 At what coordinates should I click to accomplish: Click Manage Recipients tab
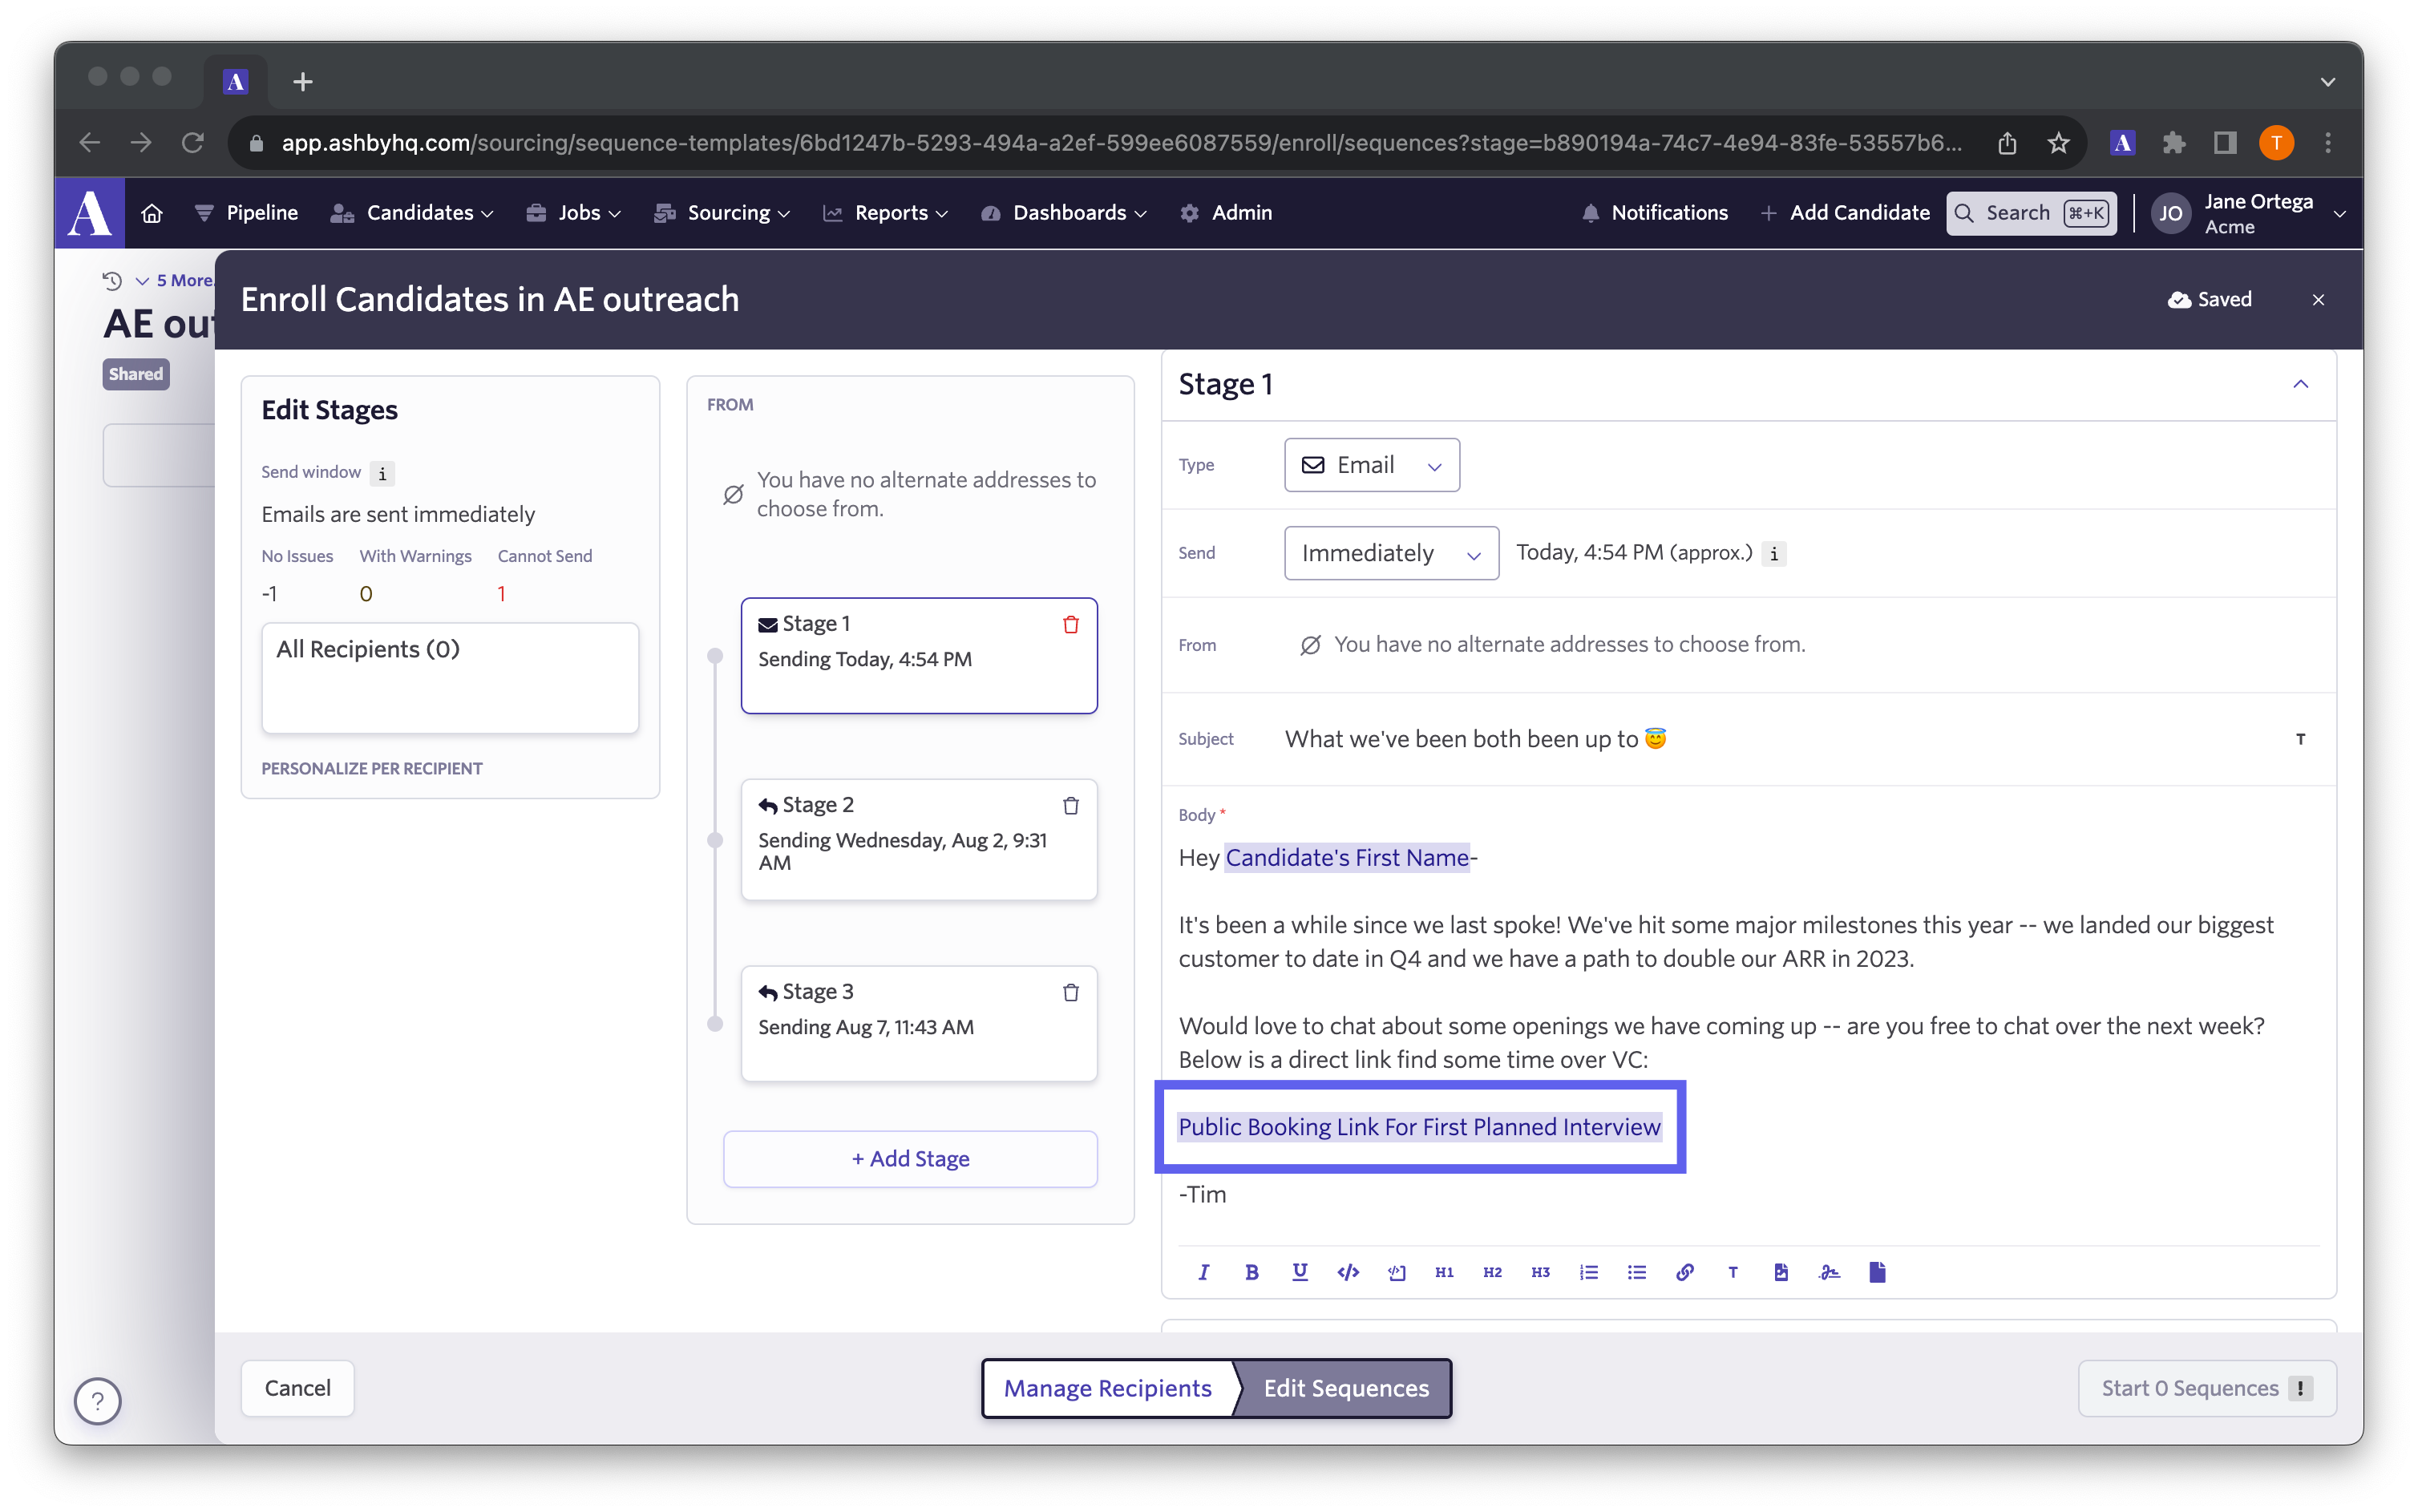coord(1106,1387)
